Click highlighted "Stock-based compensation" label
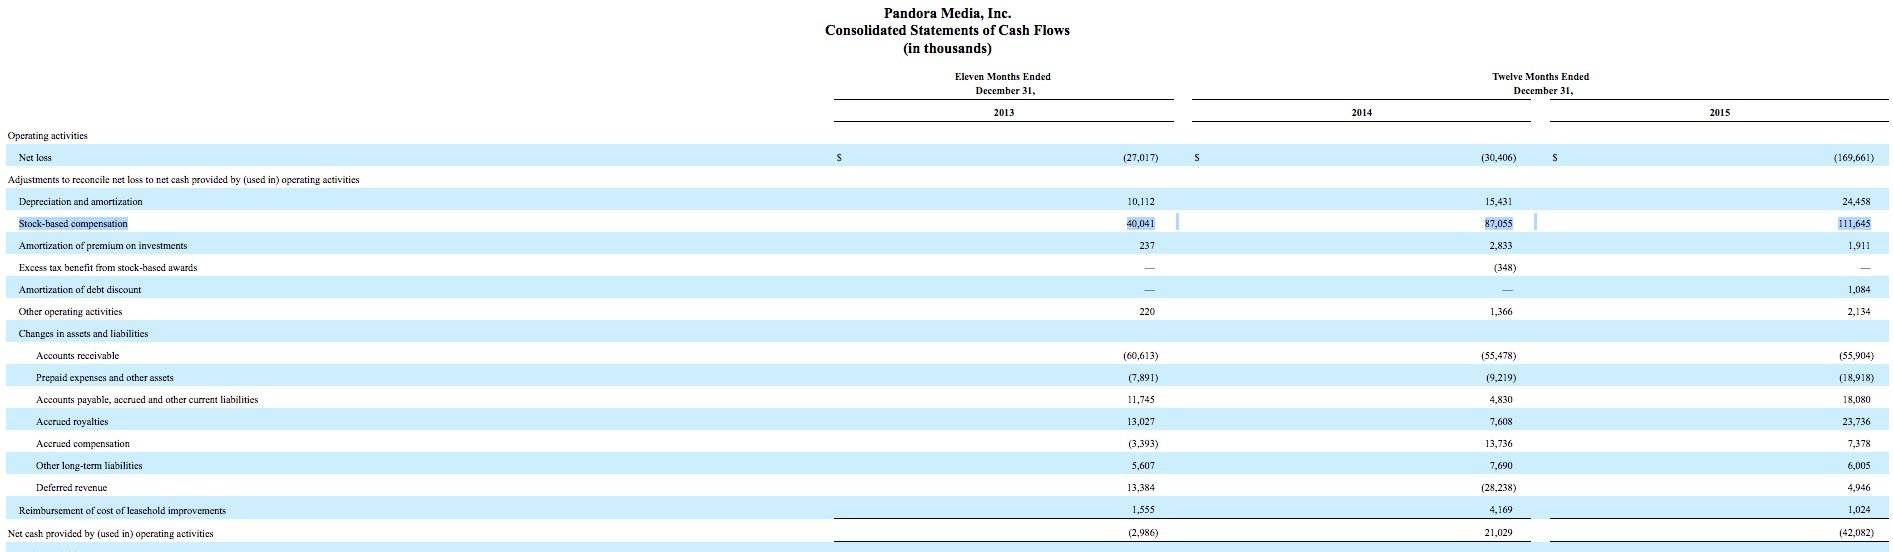This screenshot has height=552, width=1893. coord(73,223)
